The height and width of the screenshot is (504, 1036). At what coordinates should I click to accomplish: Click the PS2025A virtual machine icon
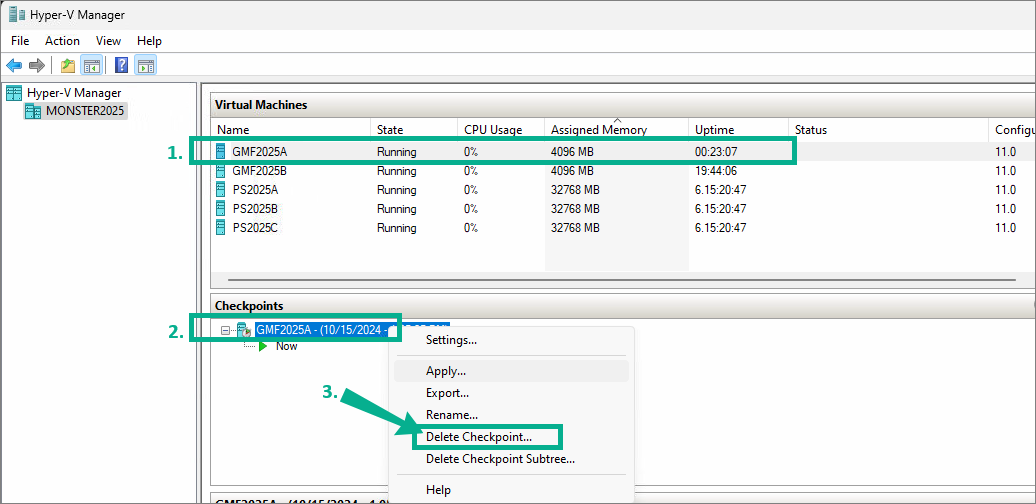point(221,190)
